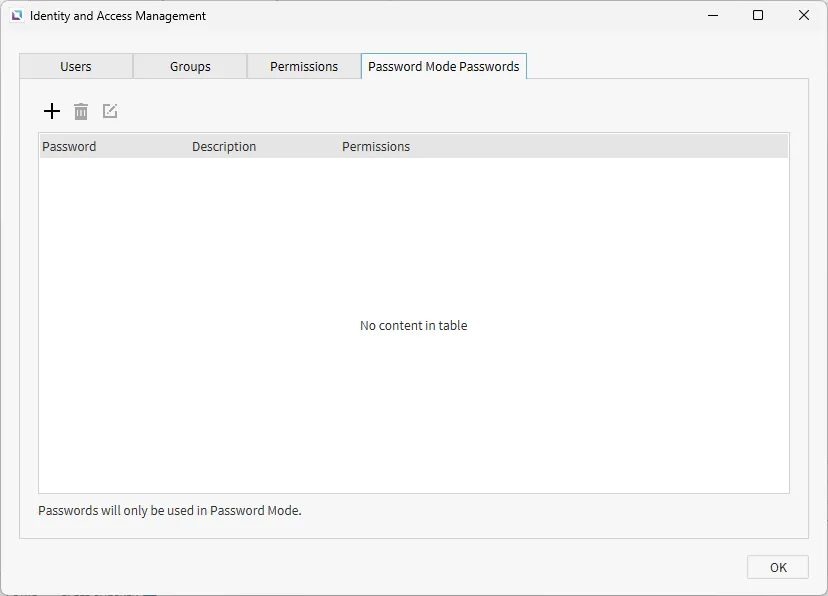Click the Description column header
Image resolution: width=828 pixels, height=596 pixels.
224,147
